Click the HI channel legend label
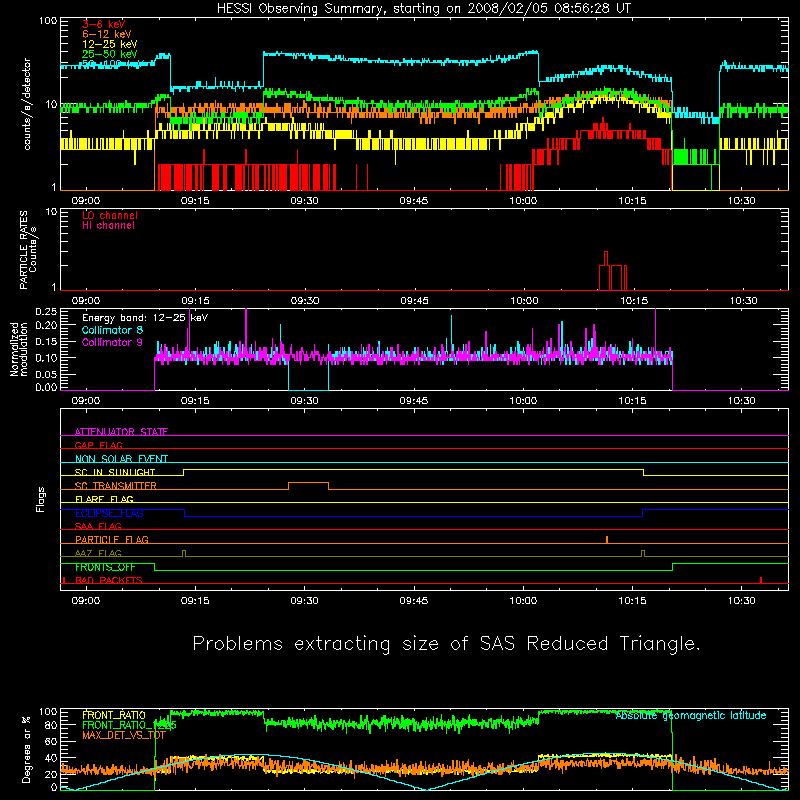The width and height of the screenshot is (800, 800). coord(108,226)
